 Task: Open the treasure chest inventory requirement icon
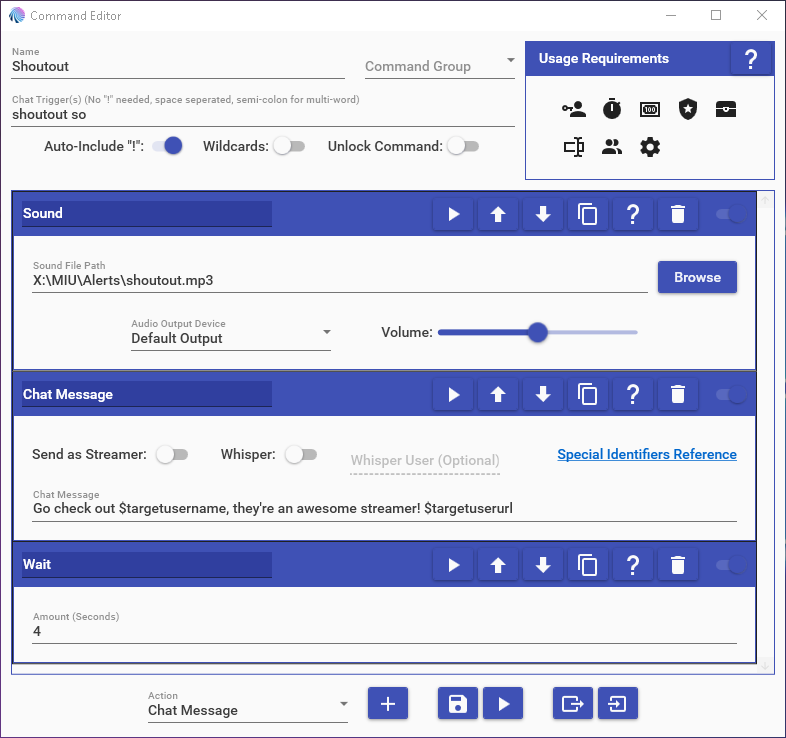[726, 110]
